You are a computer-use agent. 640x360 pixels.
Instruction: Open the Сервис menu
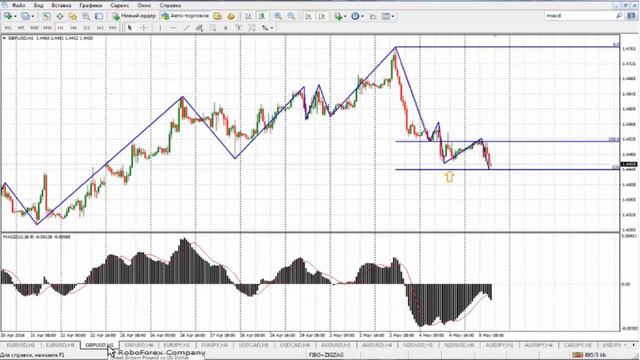[x=120, y=5]
